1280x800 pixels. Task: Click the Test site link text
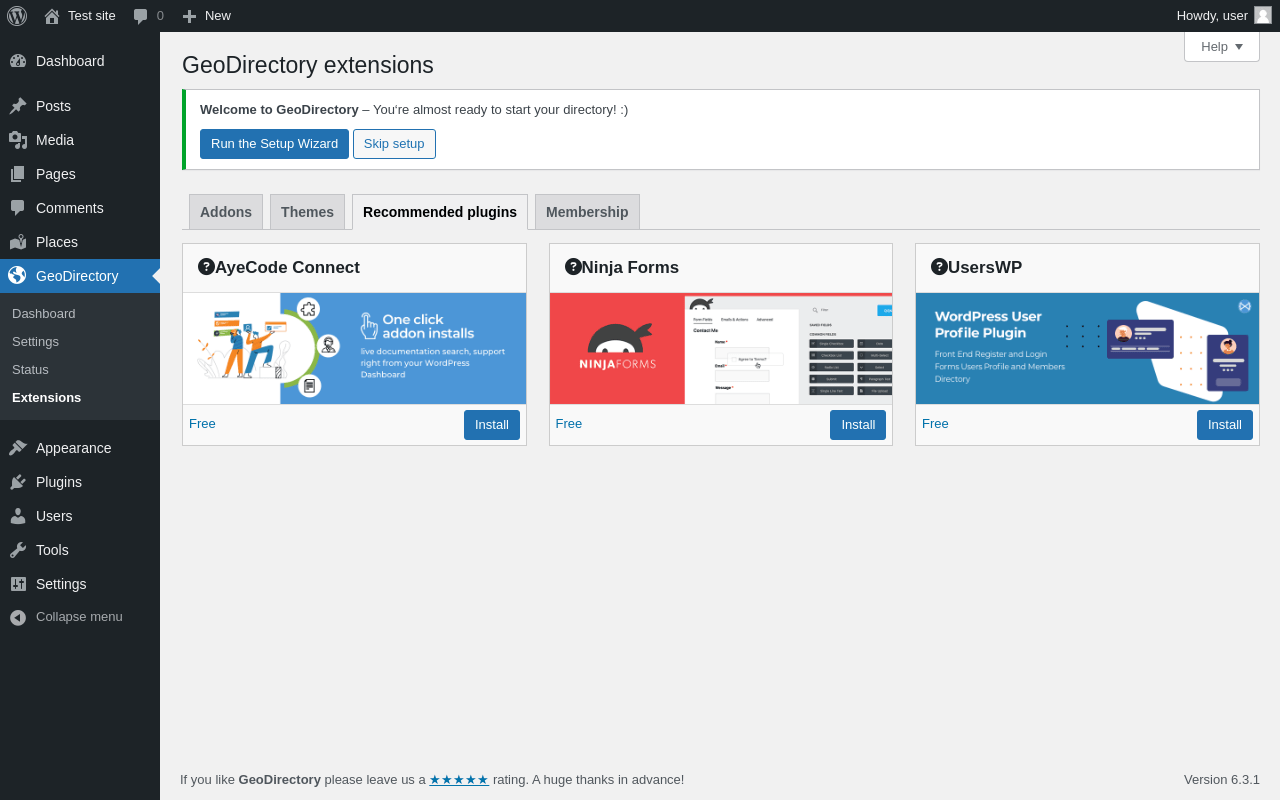pos(92,16)
